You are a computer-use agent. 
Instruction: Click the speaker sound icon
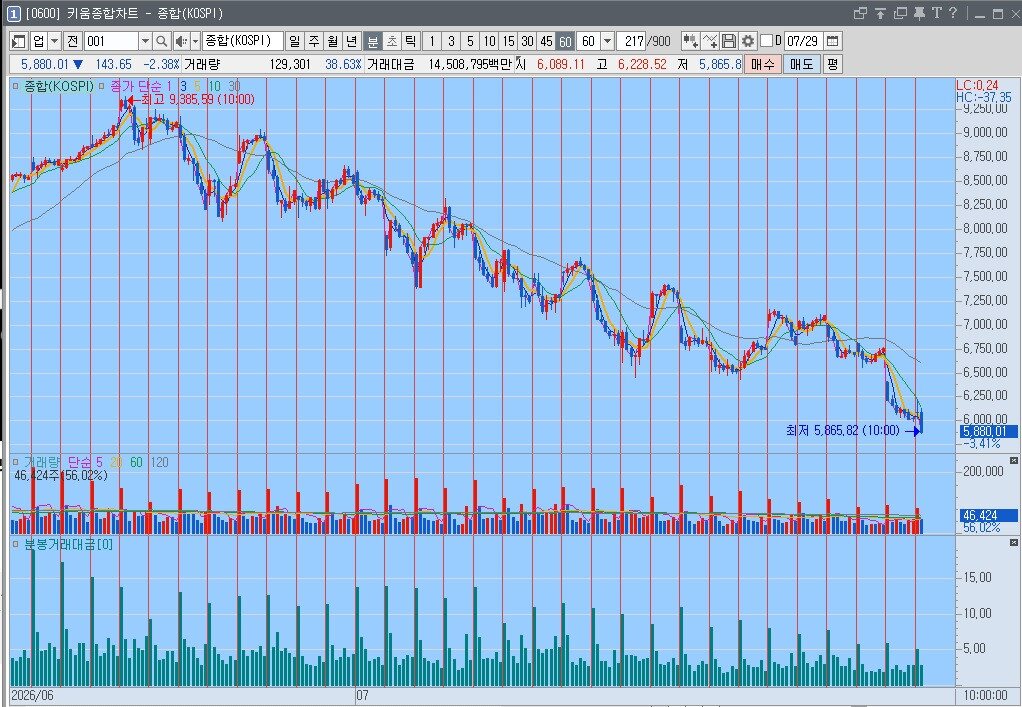click(x=181, y=41)
